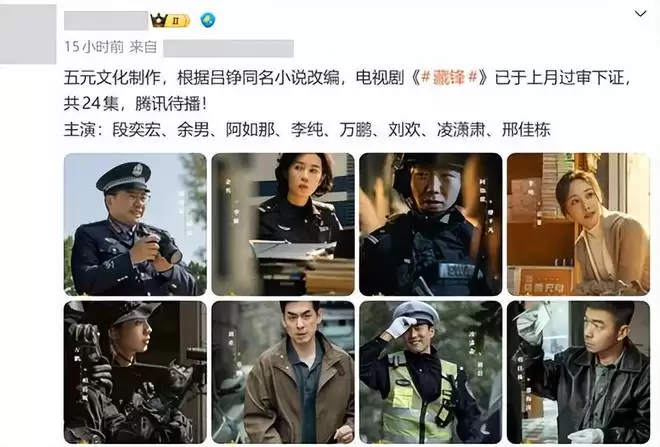Open the #藏锋# hashtag topic link
The width and height of the screenshot is (660, 447).
pyautogui.click(x=449, y=78)
